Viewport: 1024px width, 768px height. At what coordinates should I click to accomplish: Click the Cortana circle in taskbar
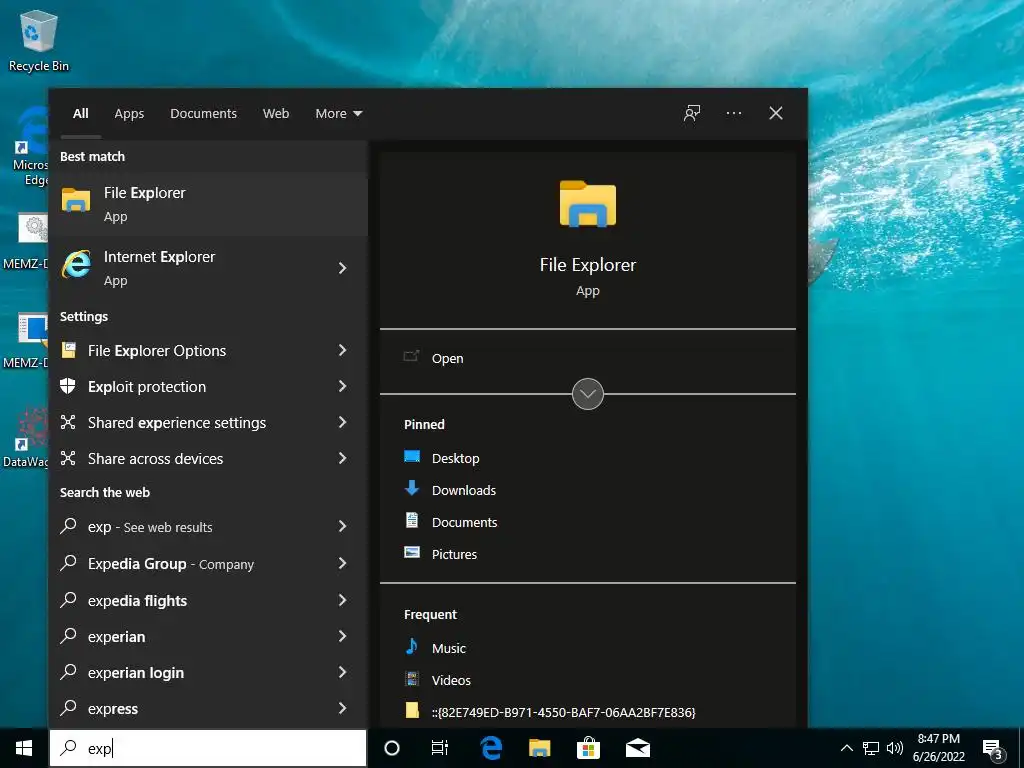point(392,748)
